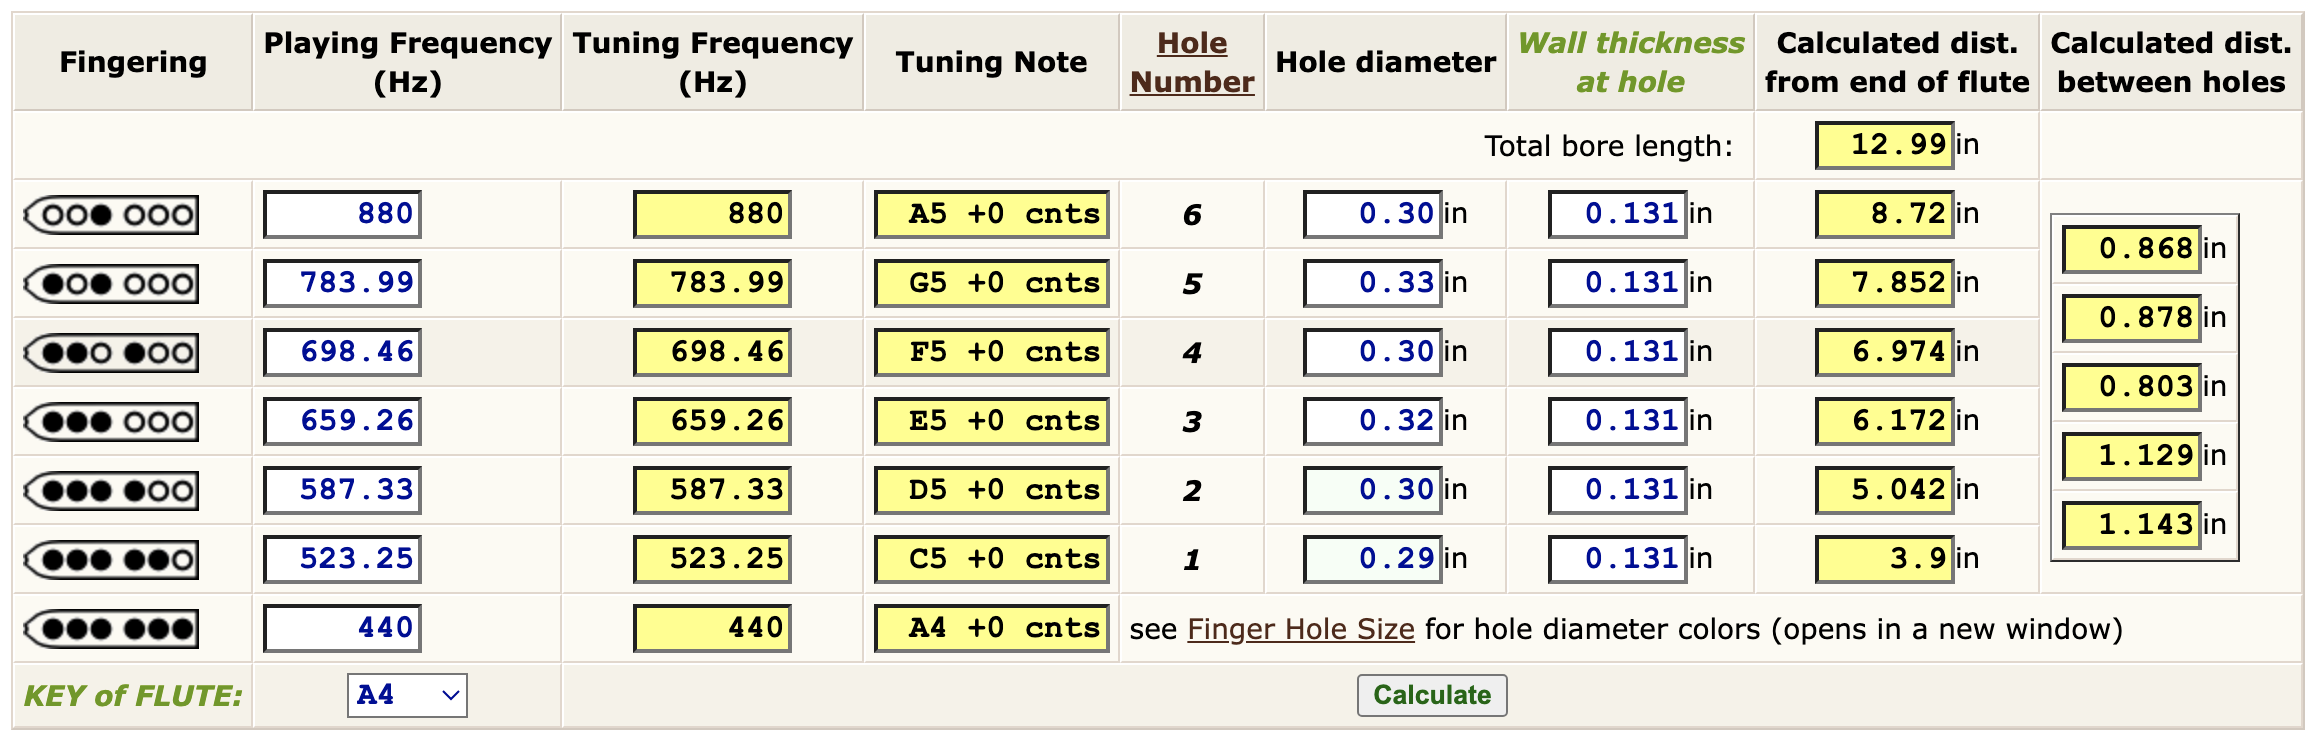Click the 1.143 distance between holes field

[x=2131, y=525]
